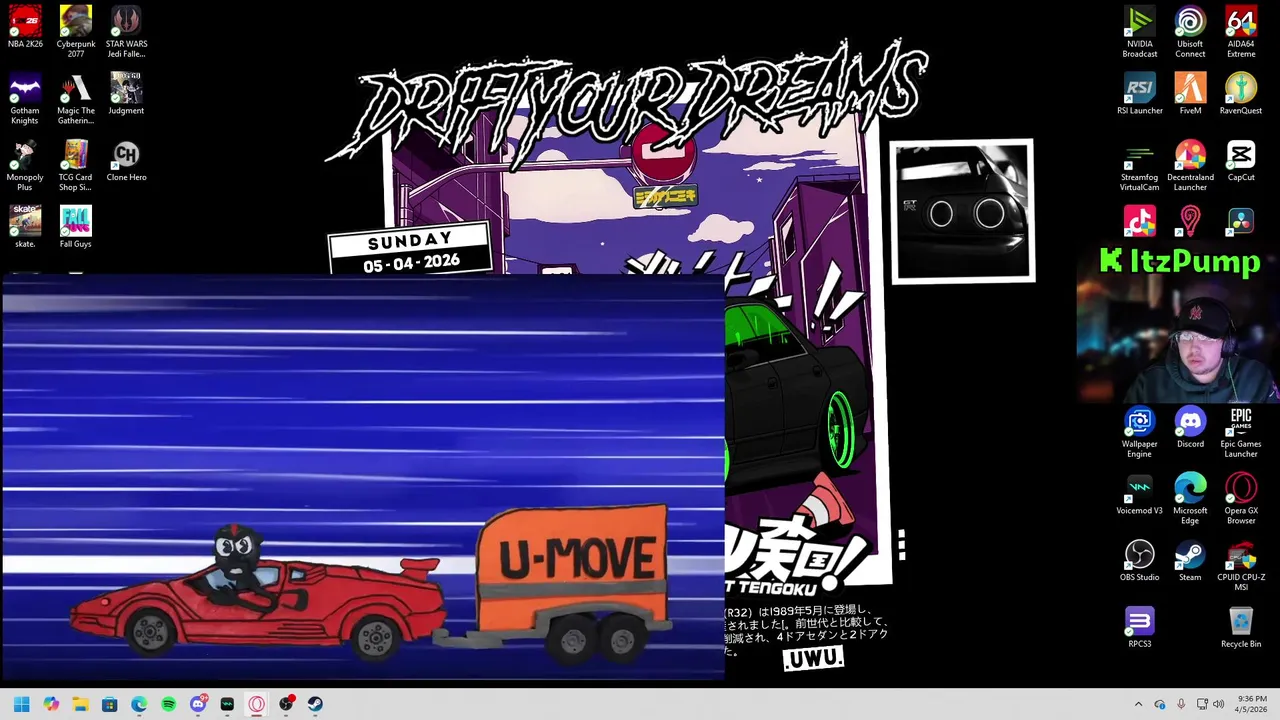This screenshot has height=720, width=1280.
Task: Open the NBA 2K26 desktop shortcut
Action: tap(25, 28)
